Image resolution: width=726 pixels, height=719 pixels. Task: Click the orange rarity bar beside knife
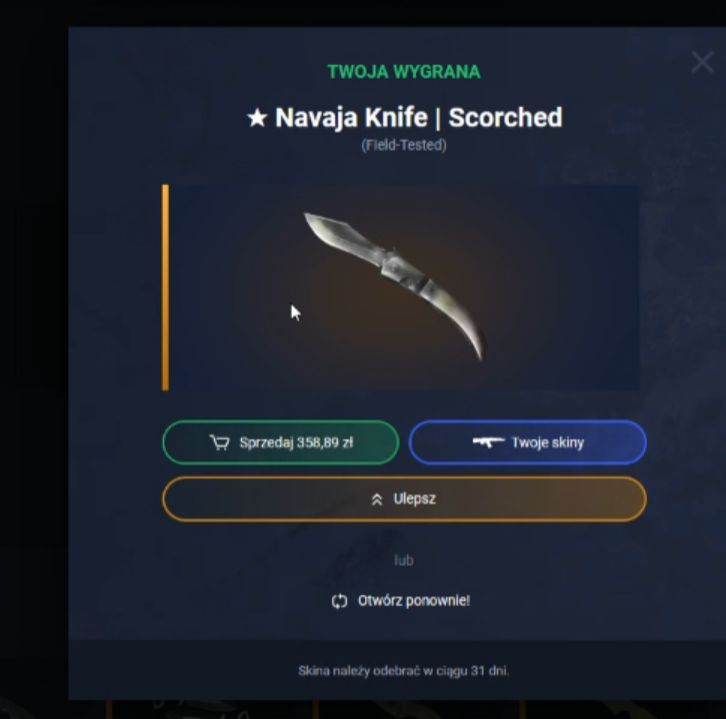point(165,288)
